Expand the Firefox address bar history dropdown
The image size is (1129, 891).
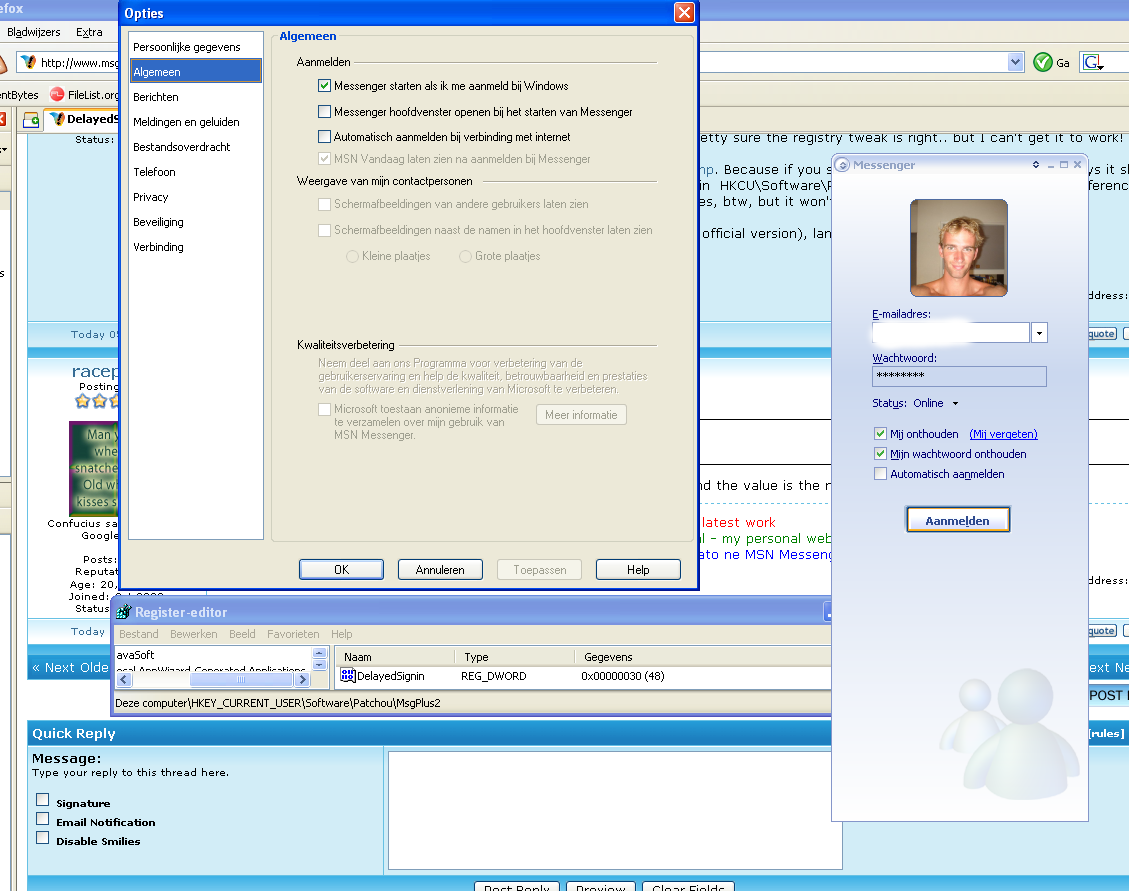tap(1016, 62)
